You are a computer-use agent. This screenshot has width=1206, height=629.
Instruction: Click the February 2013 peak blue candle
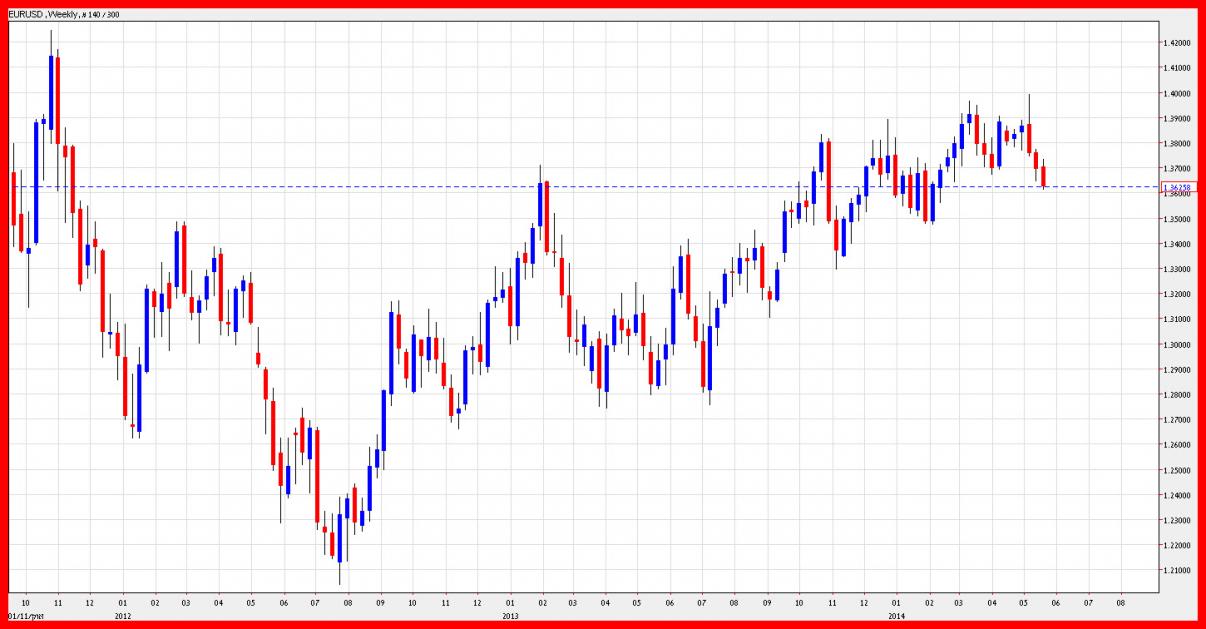click(540, 205)
